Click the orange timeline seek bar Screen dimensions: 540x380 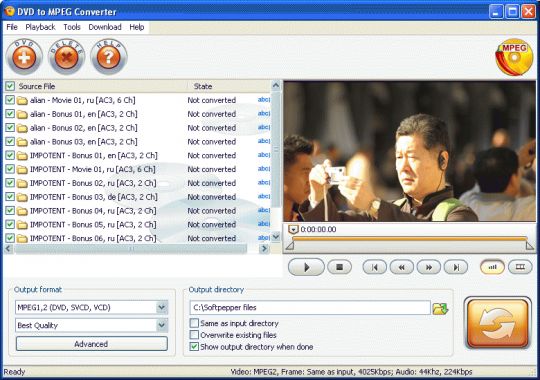click(409, 238)
